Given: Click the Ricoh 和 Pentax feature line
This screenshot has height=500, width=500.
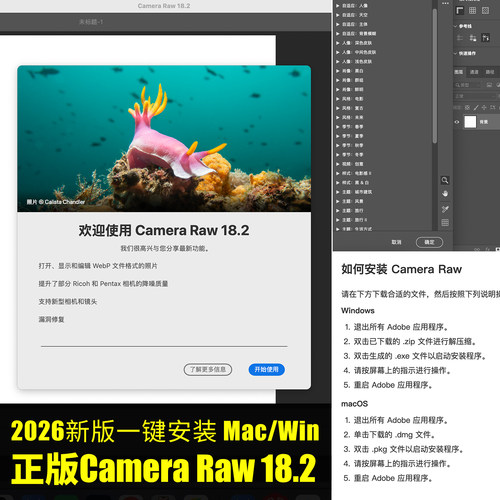Looking at the screenshot, I should (103, 284).
